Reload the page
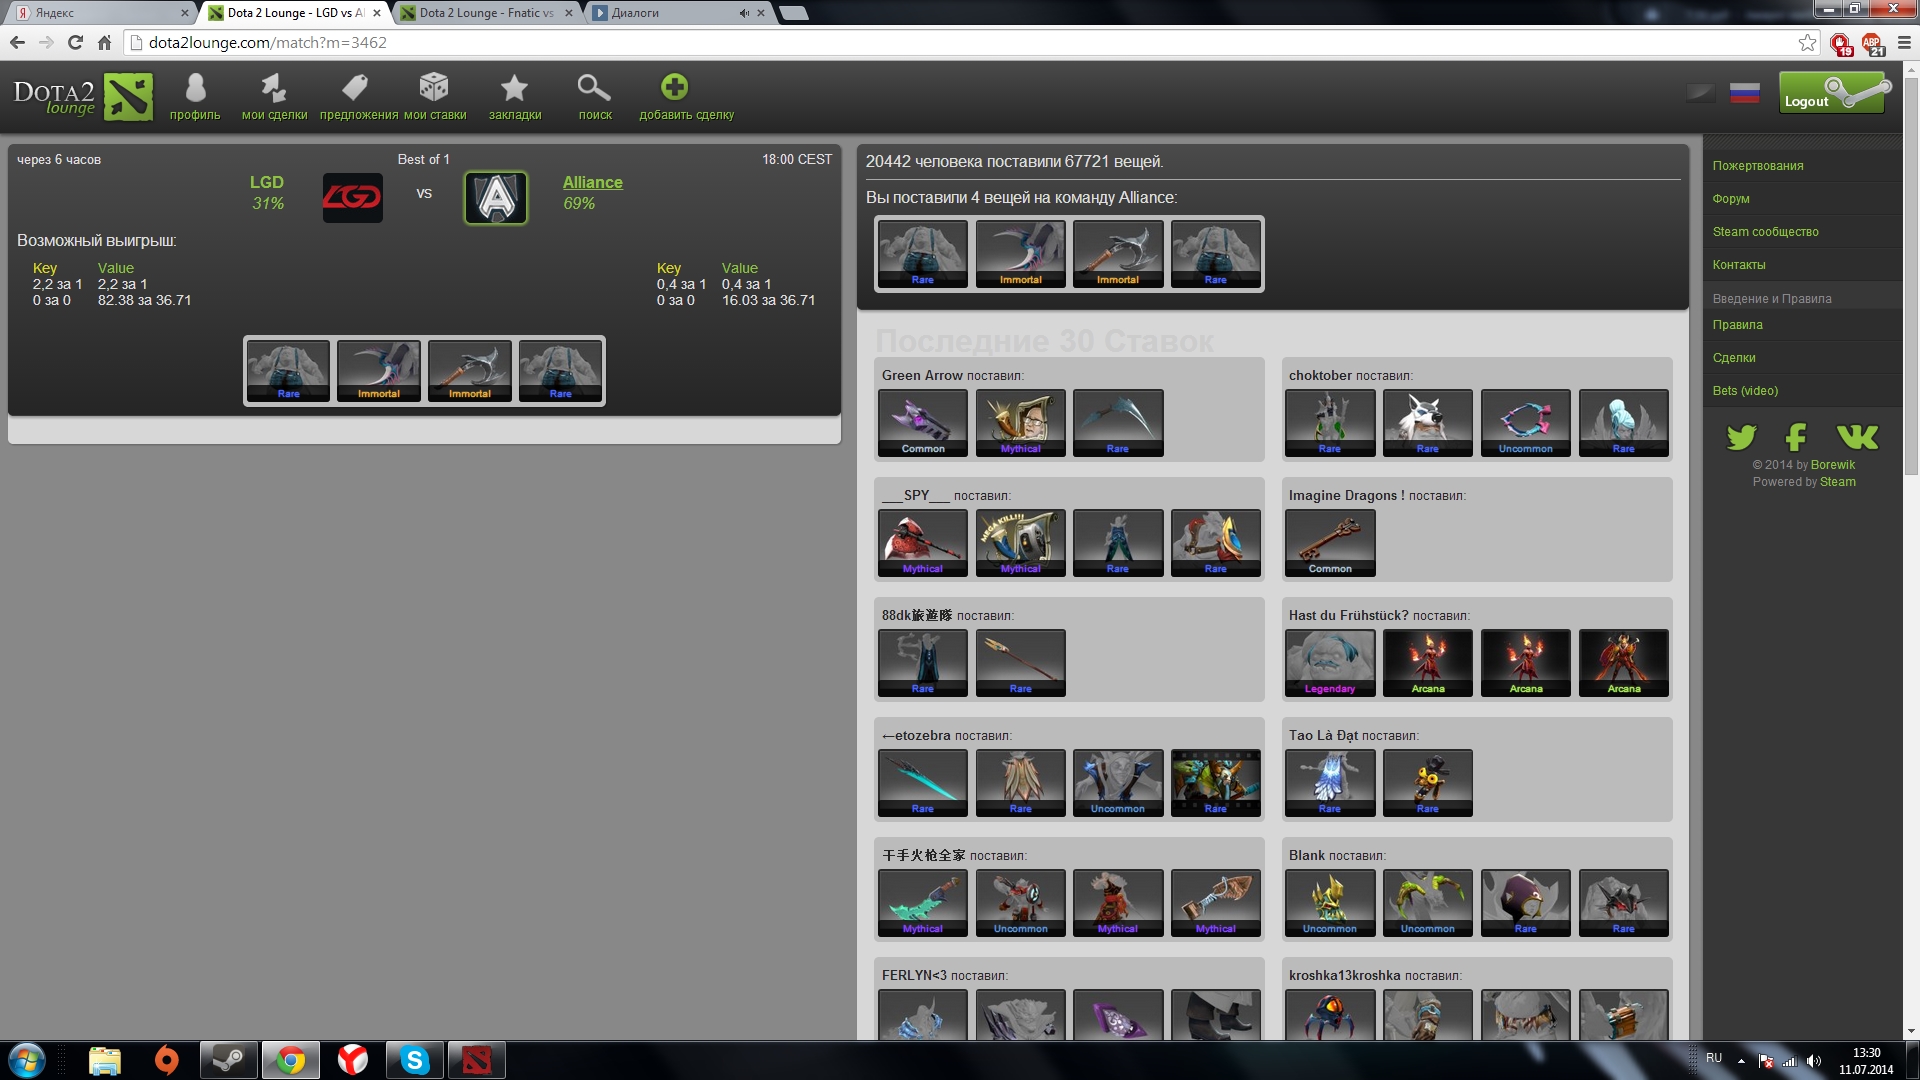The width and height of the screenshot is (1920, 1080). [x=75, y=42]
